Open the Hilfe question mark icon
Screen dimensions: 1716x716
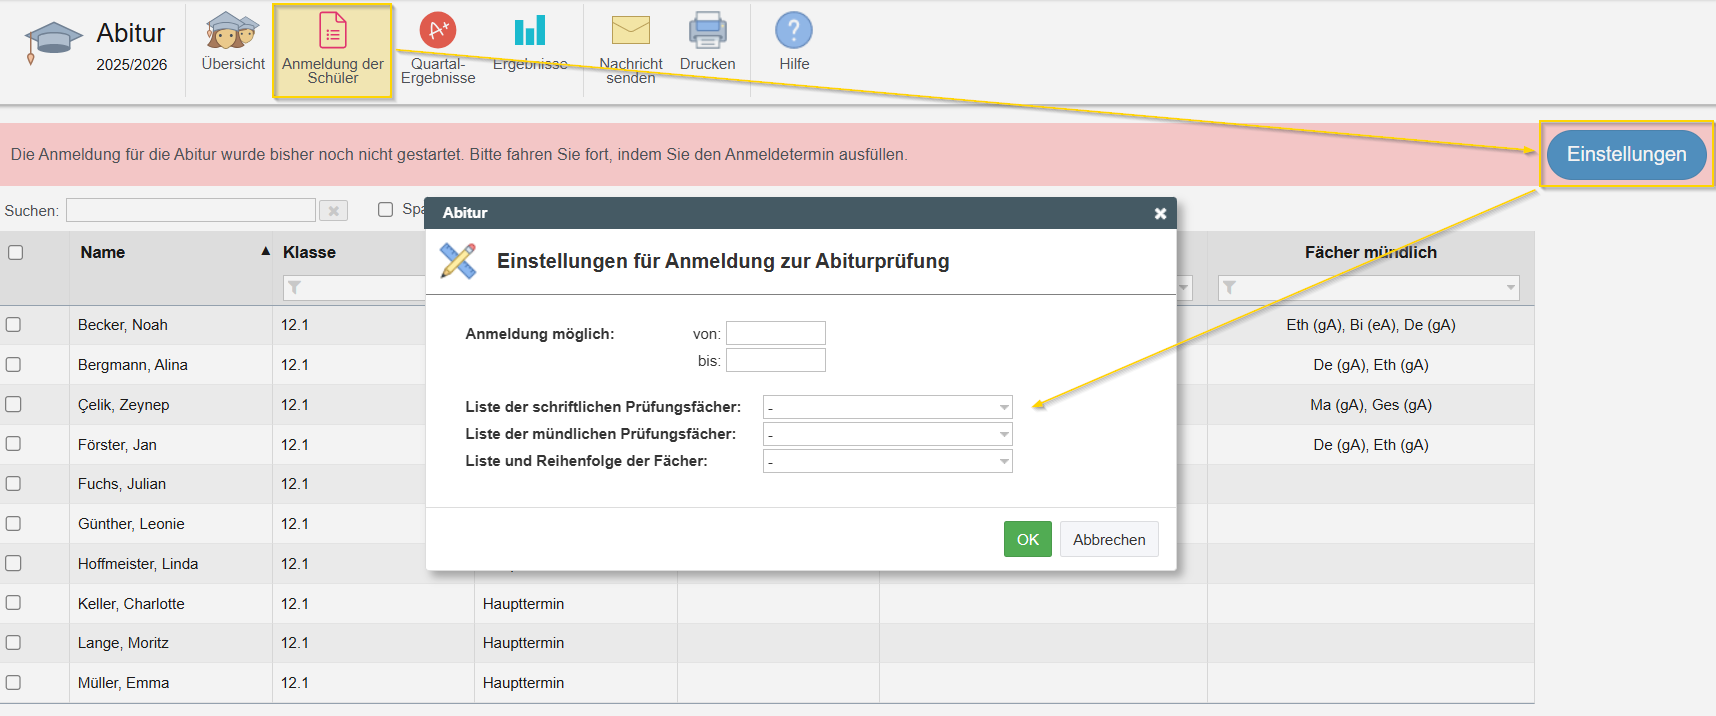pos(793,31)
